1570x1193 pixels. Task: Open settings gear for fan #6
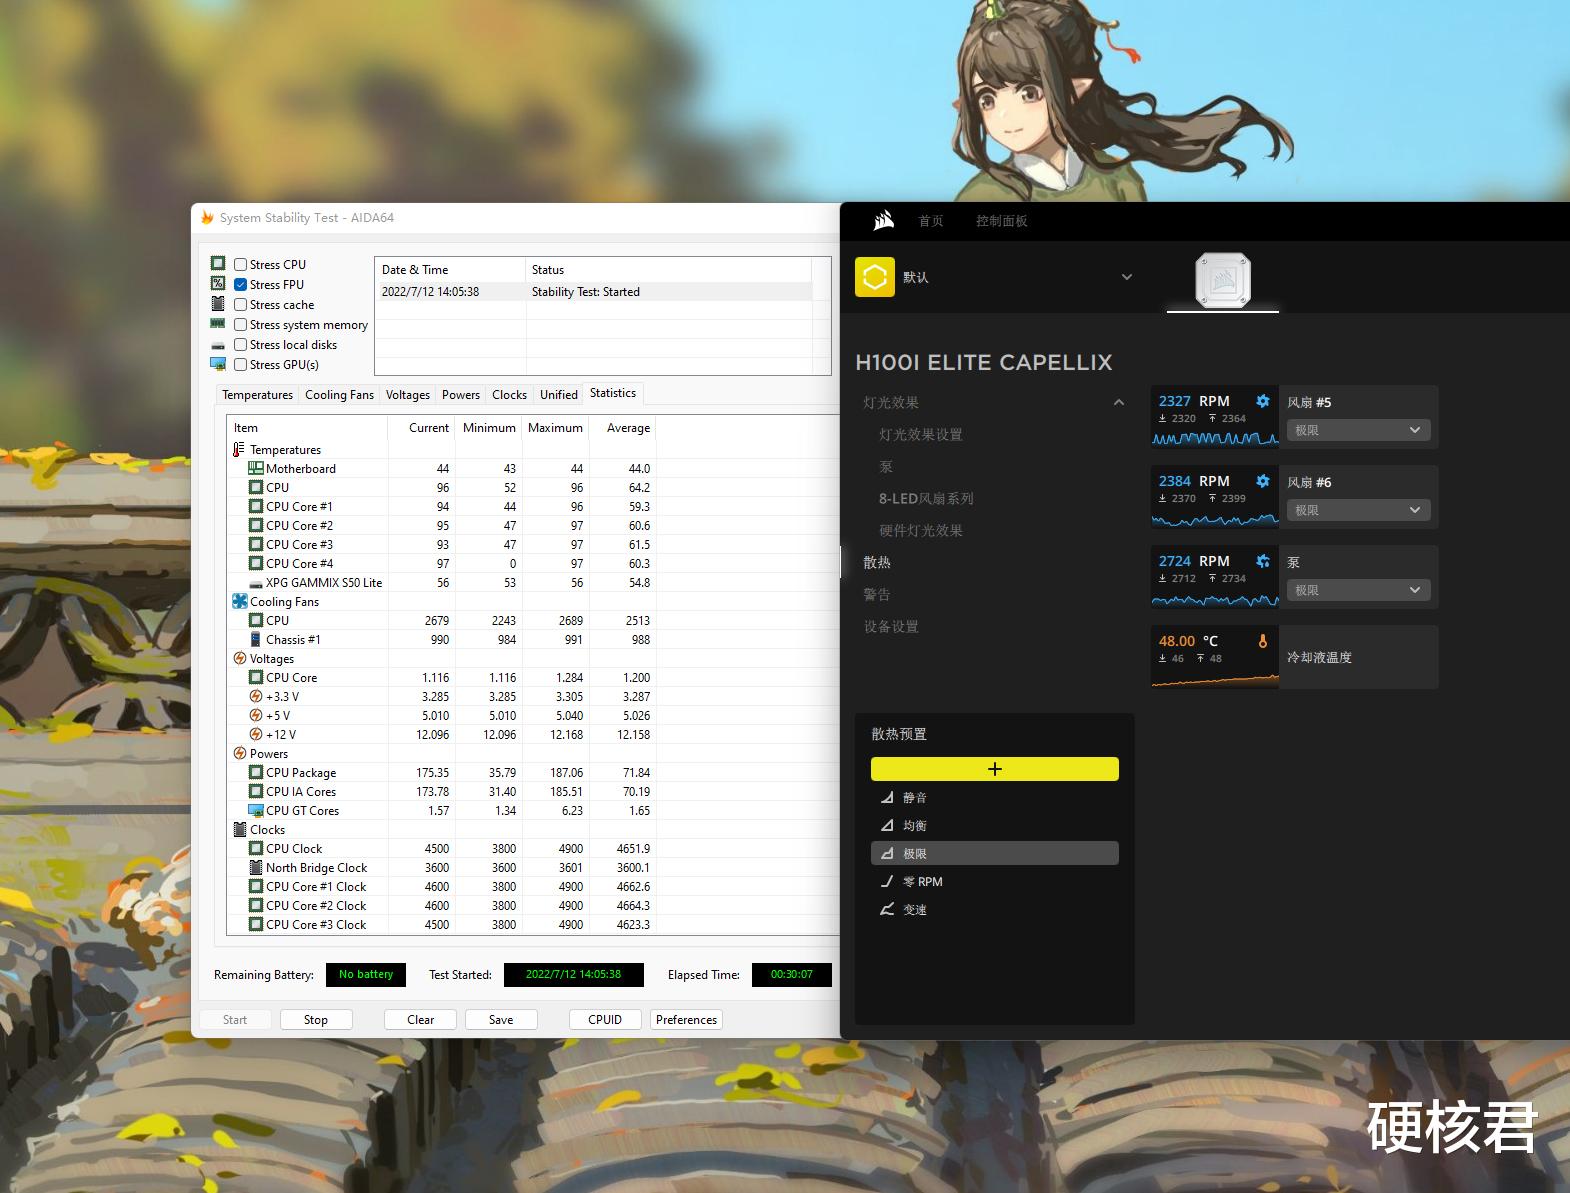point(1263,481)
